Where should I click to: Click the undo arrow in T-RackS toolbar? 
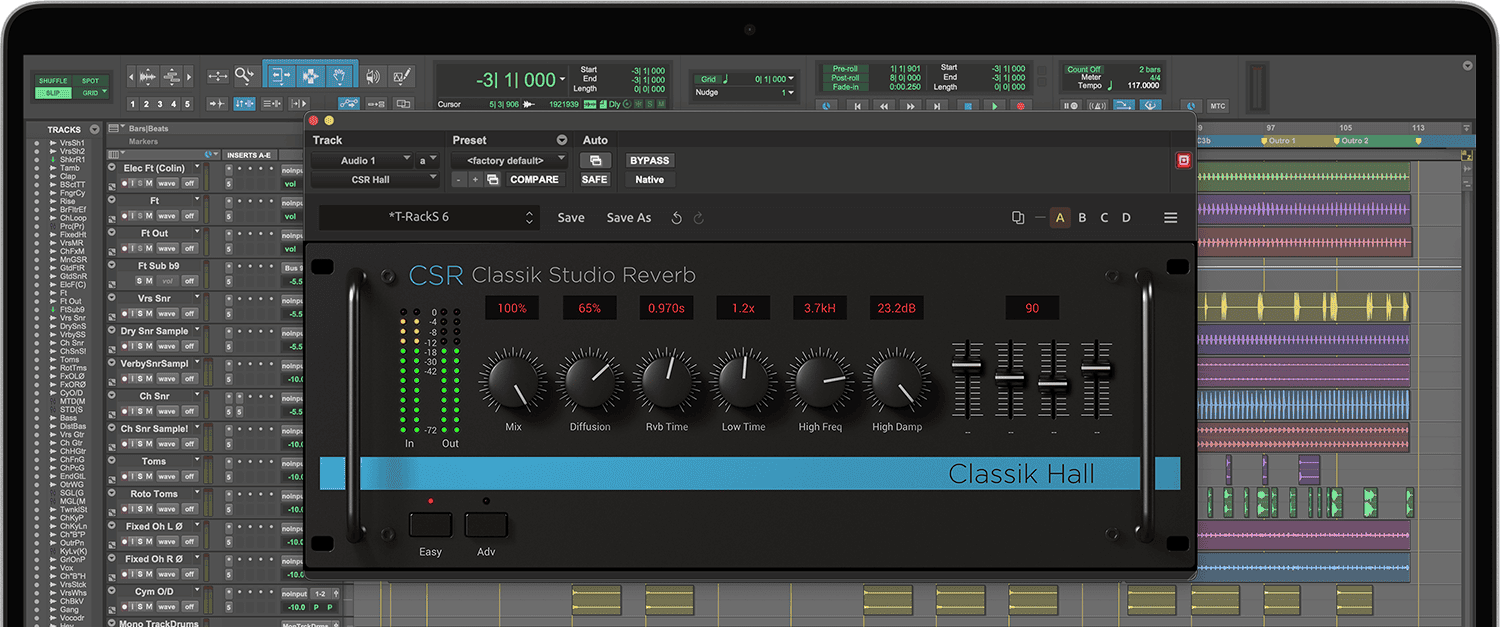(677, 218)
